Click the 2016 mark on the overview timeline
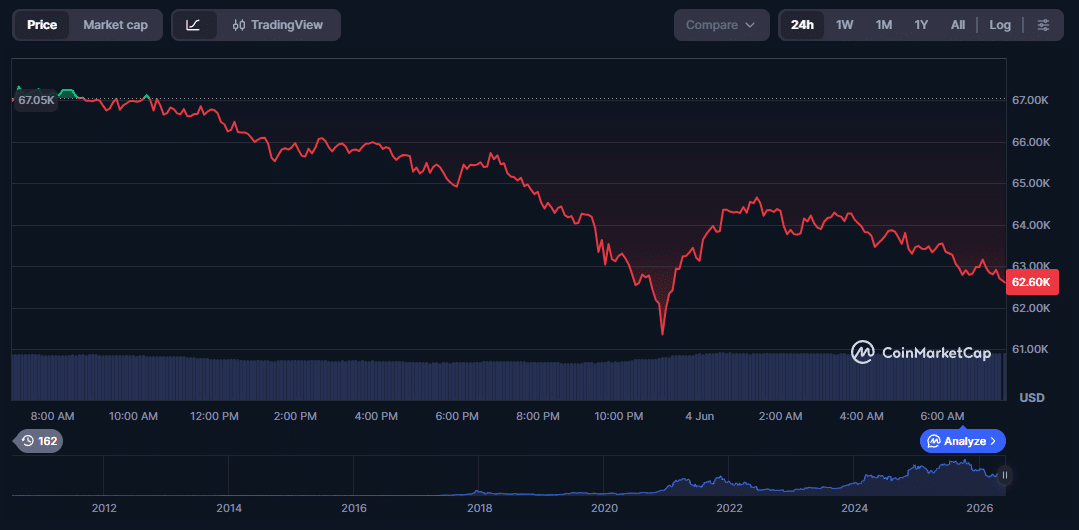 pyautogui.click(x=354, y=509)
